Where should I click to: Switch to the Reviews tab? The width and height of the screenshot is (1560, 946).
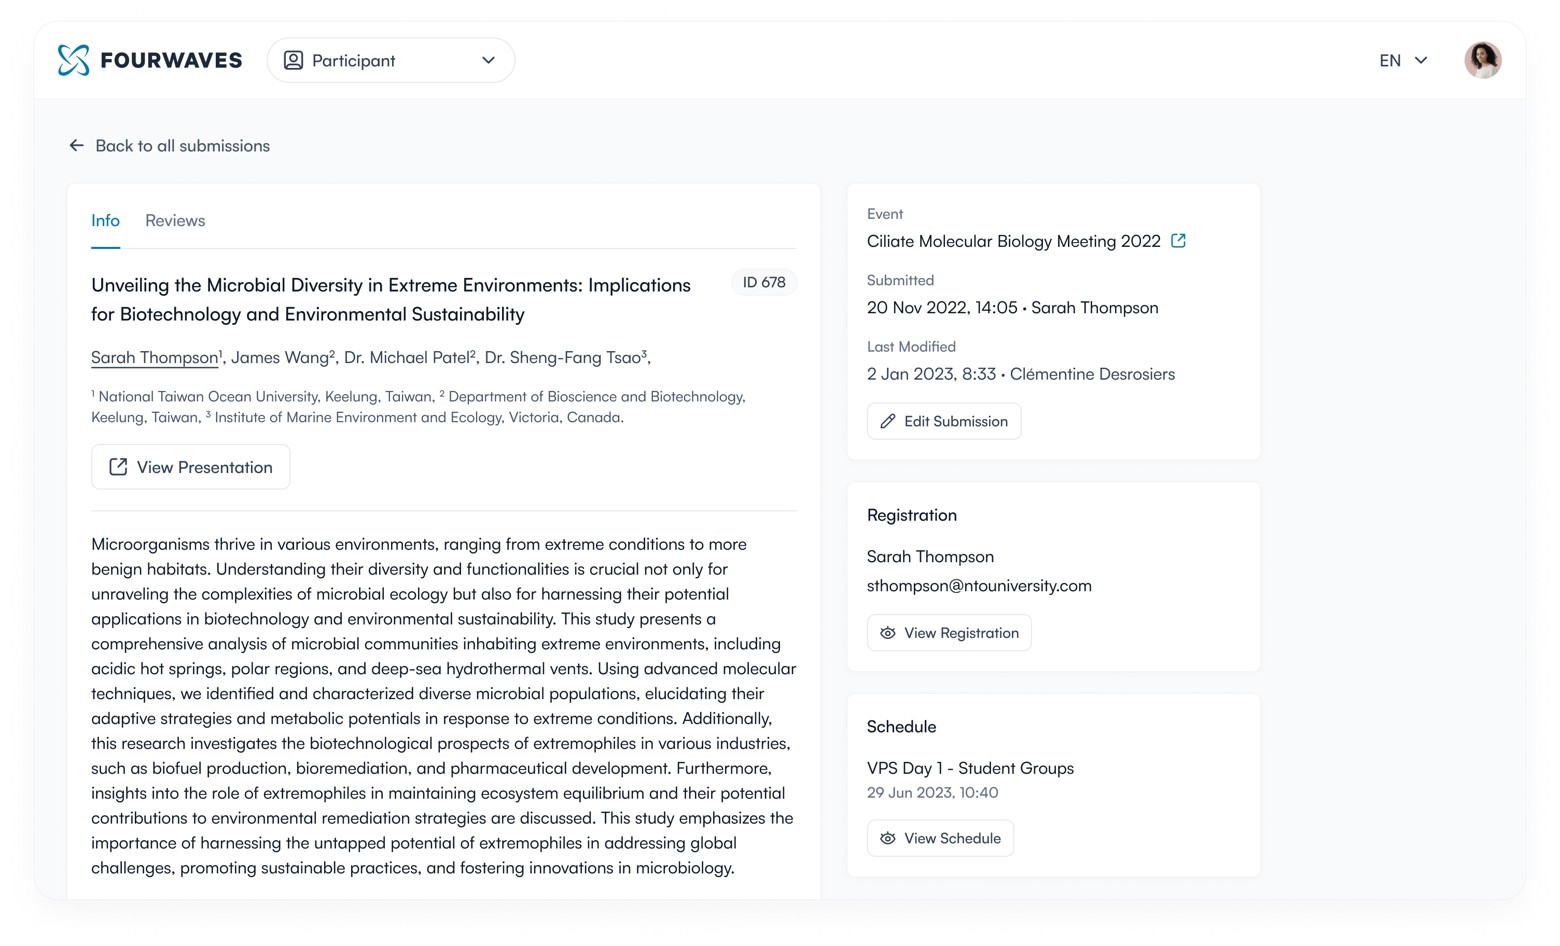click(175, 221)
